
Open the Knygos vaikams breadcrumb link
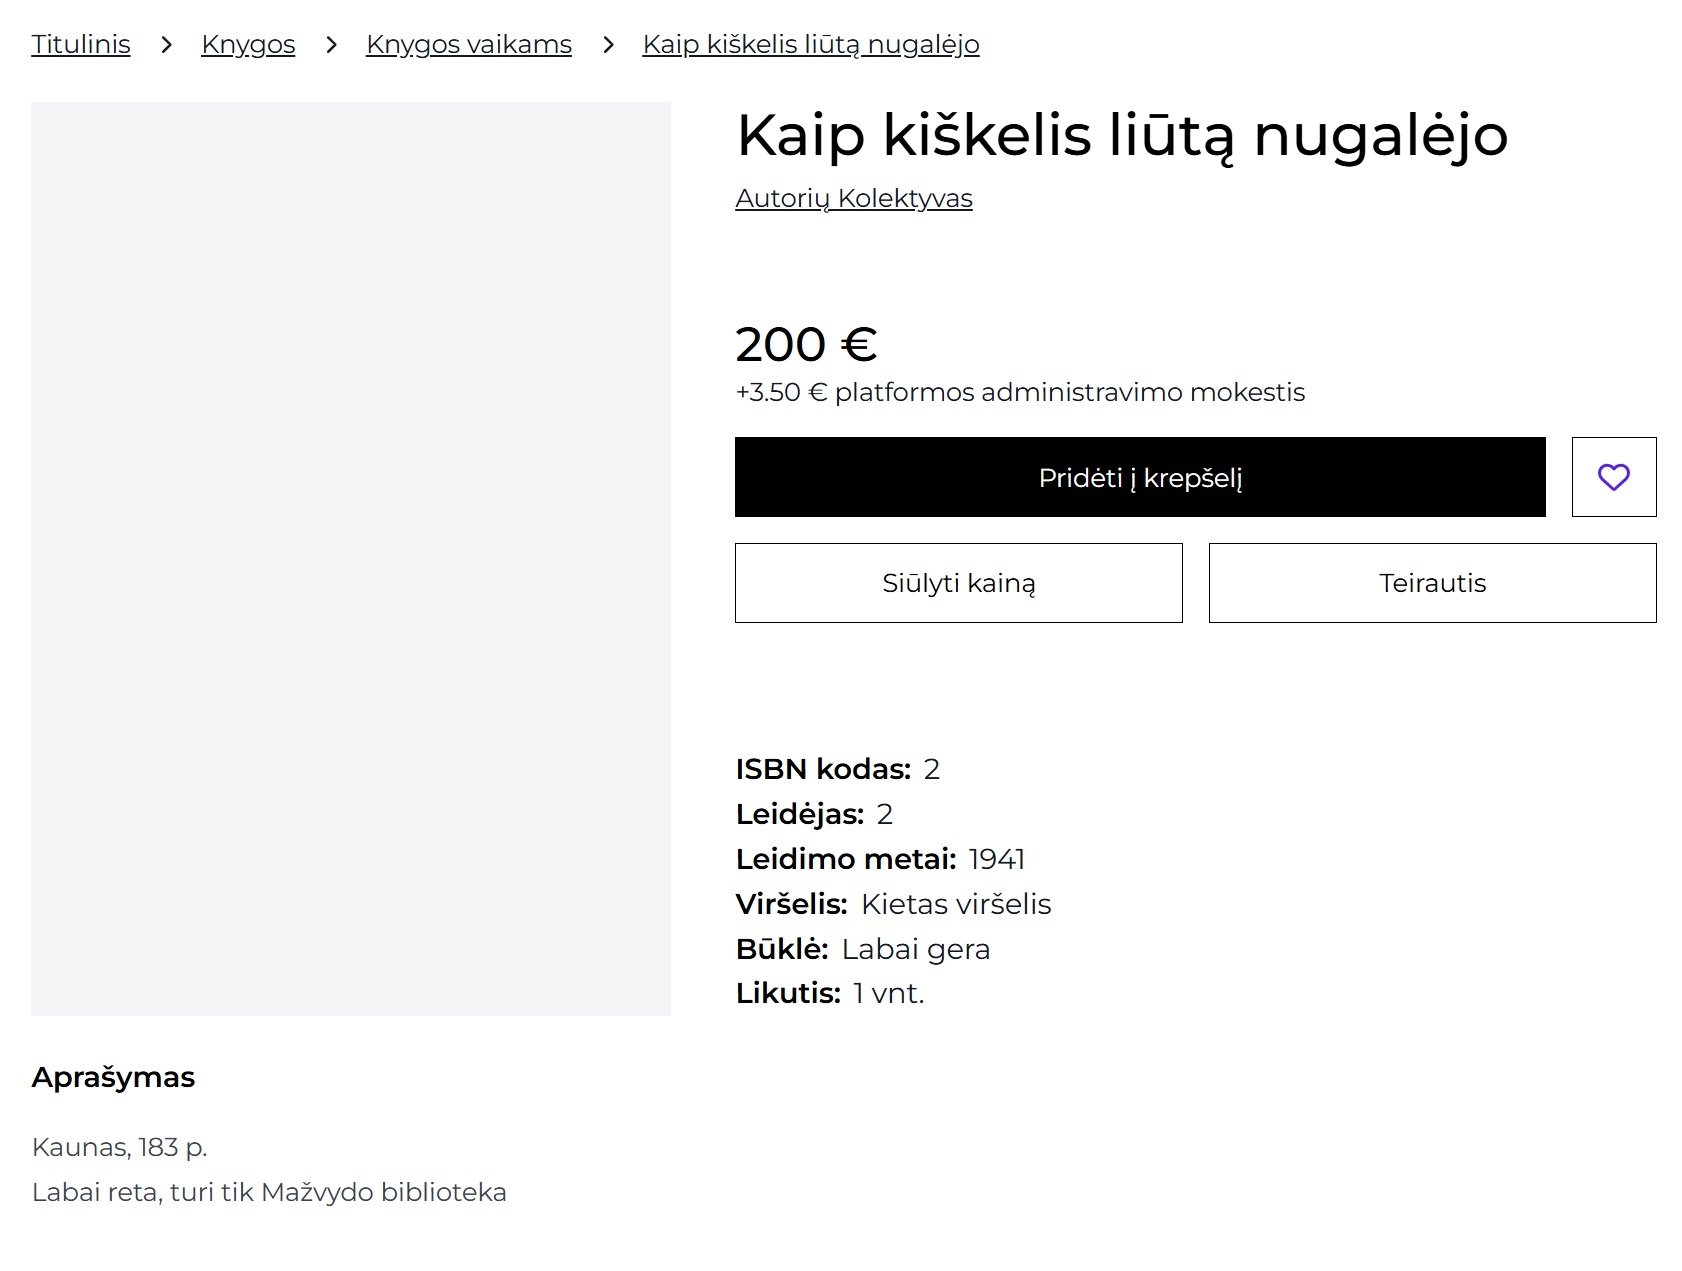469,45
